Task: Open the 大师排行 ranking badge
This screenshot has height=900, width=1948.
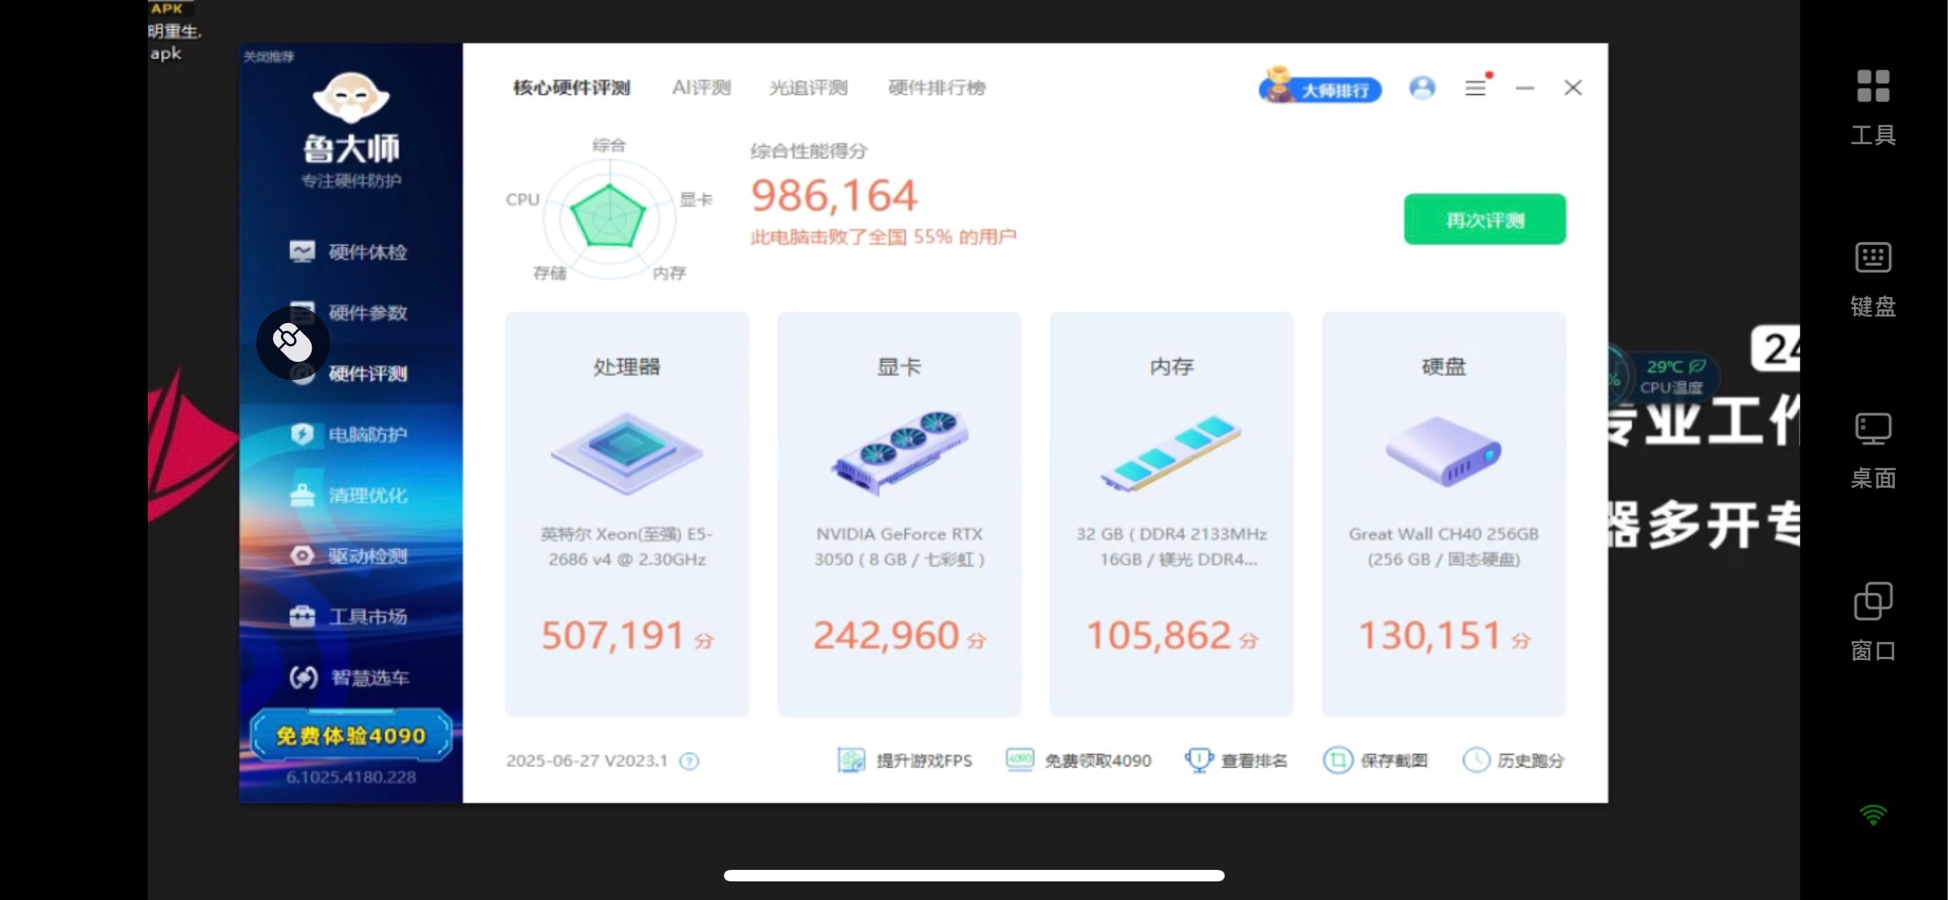Action: (x=1320, y=87)
